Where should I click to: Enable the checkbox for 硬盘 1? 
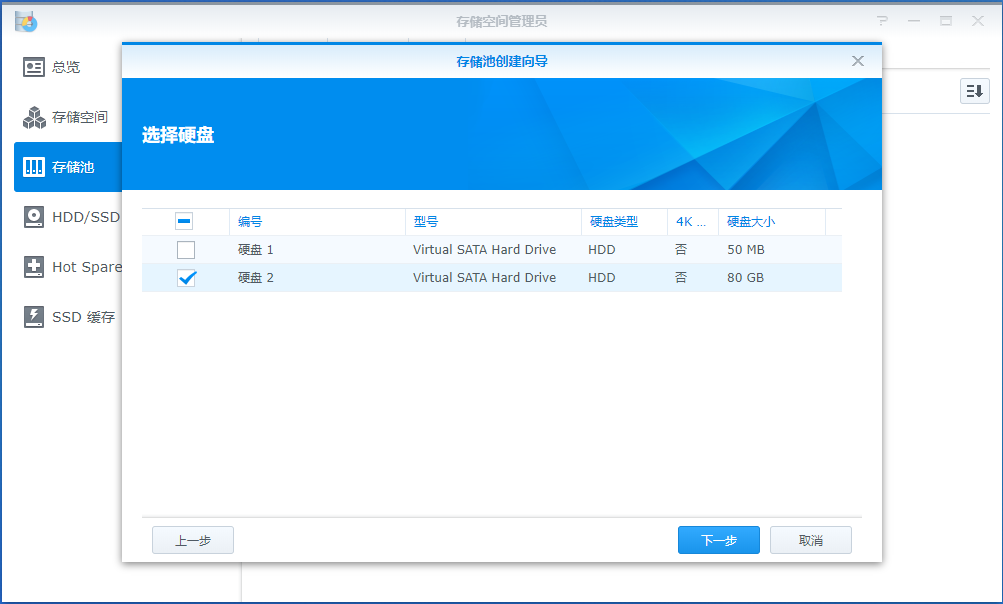coord(185,249)
